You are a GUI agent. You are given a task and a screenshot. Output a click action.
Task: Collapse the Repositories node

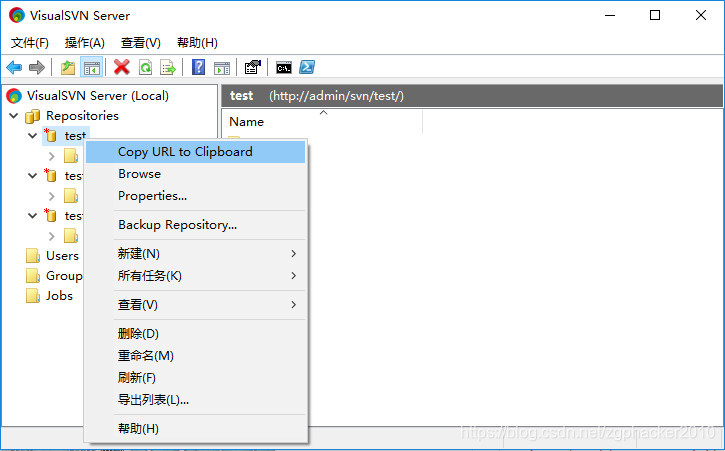coord(14,116)
